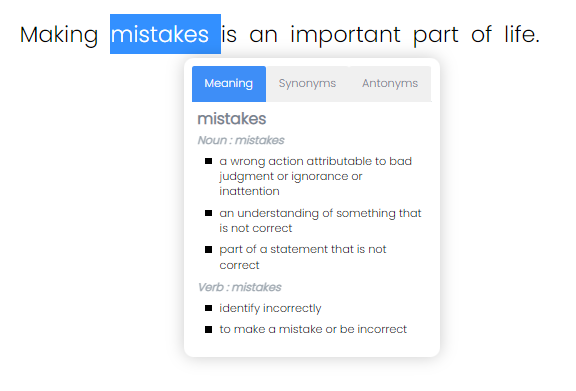Click 'to make a mistake or be incorrect'
The width and height of the screenshot is (576, 391).
(x=313, y=329)
